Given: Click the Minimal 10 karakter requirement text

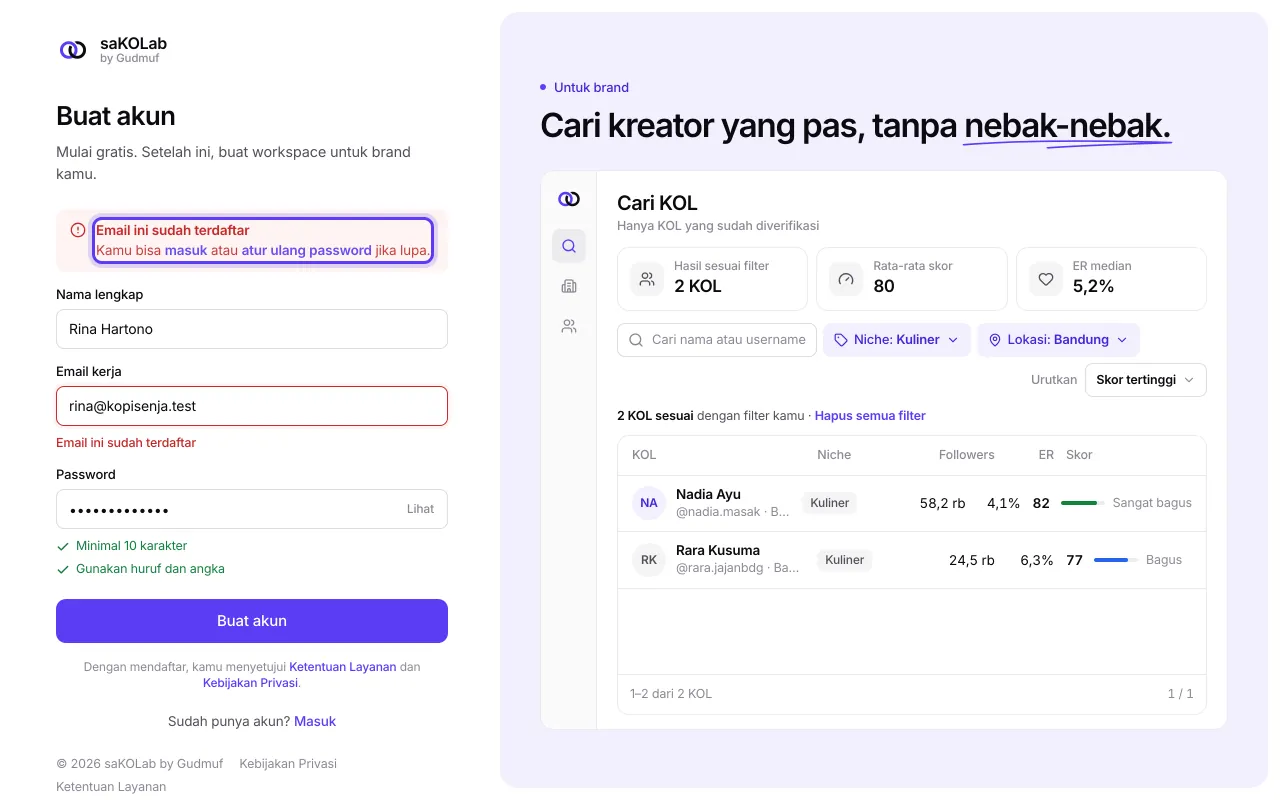Looking at the screenshot, I should click(132, 546).
